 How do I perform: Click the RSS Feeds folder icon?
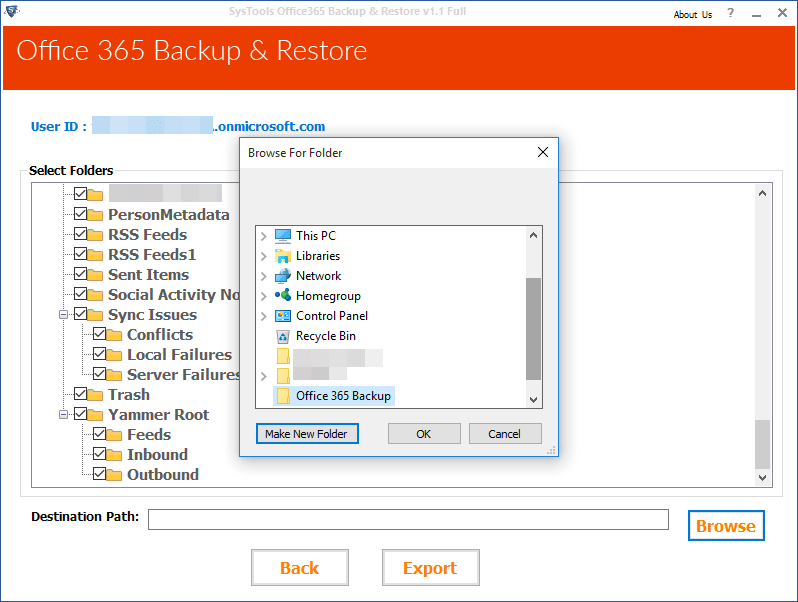pos(95,235)
